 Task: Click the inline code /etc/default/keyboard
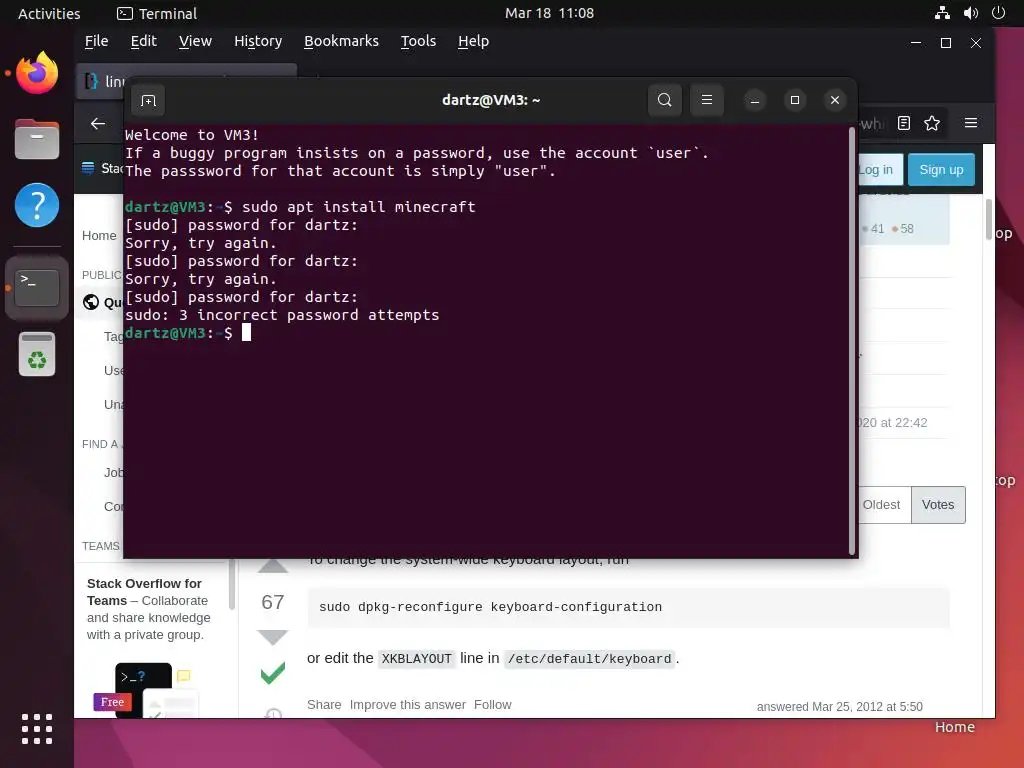[x=589, y=659]
